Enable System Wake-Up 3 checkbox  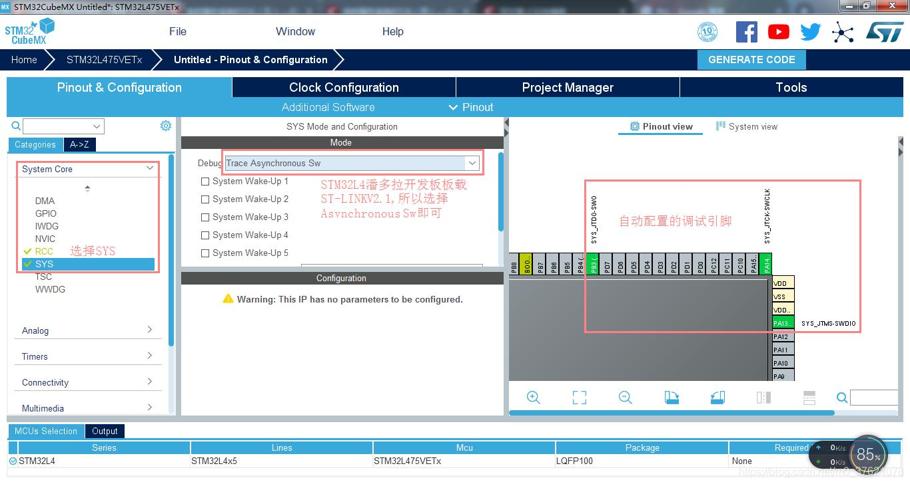pyautogui.click(x=205, y=218)
